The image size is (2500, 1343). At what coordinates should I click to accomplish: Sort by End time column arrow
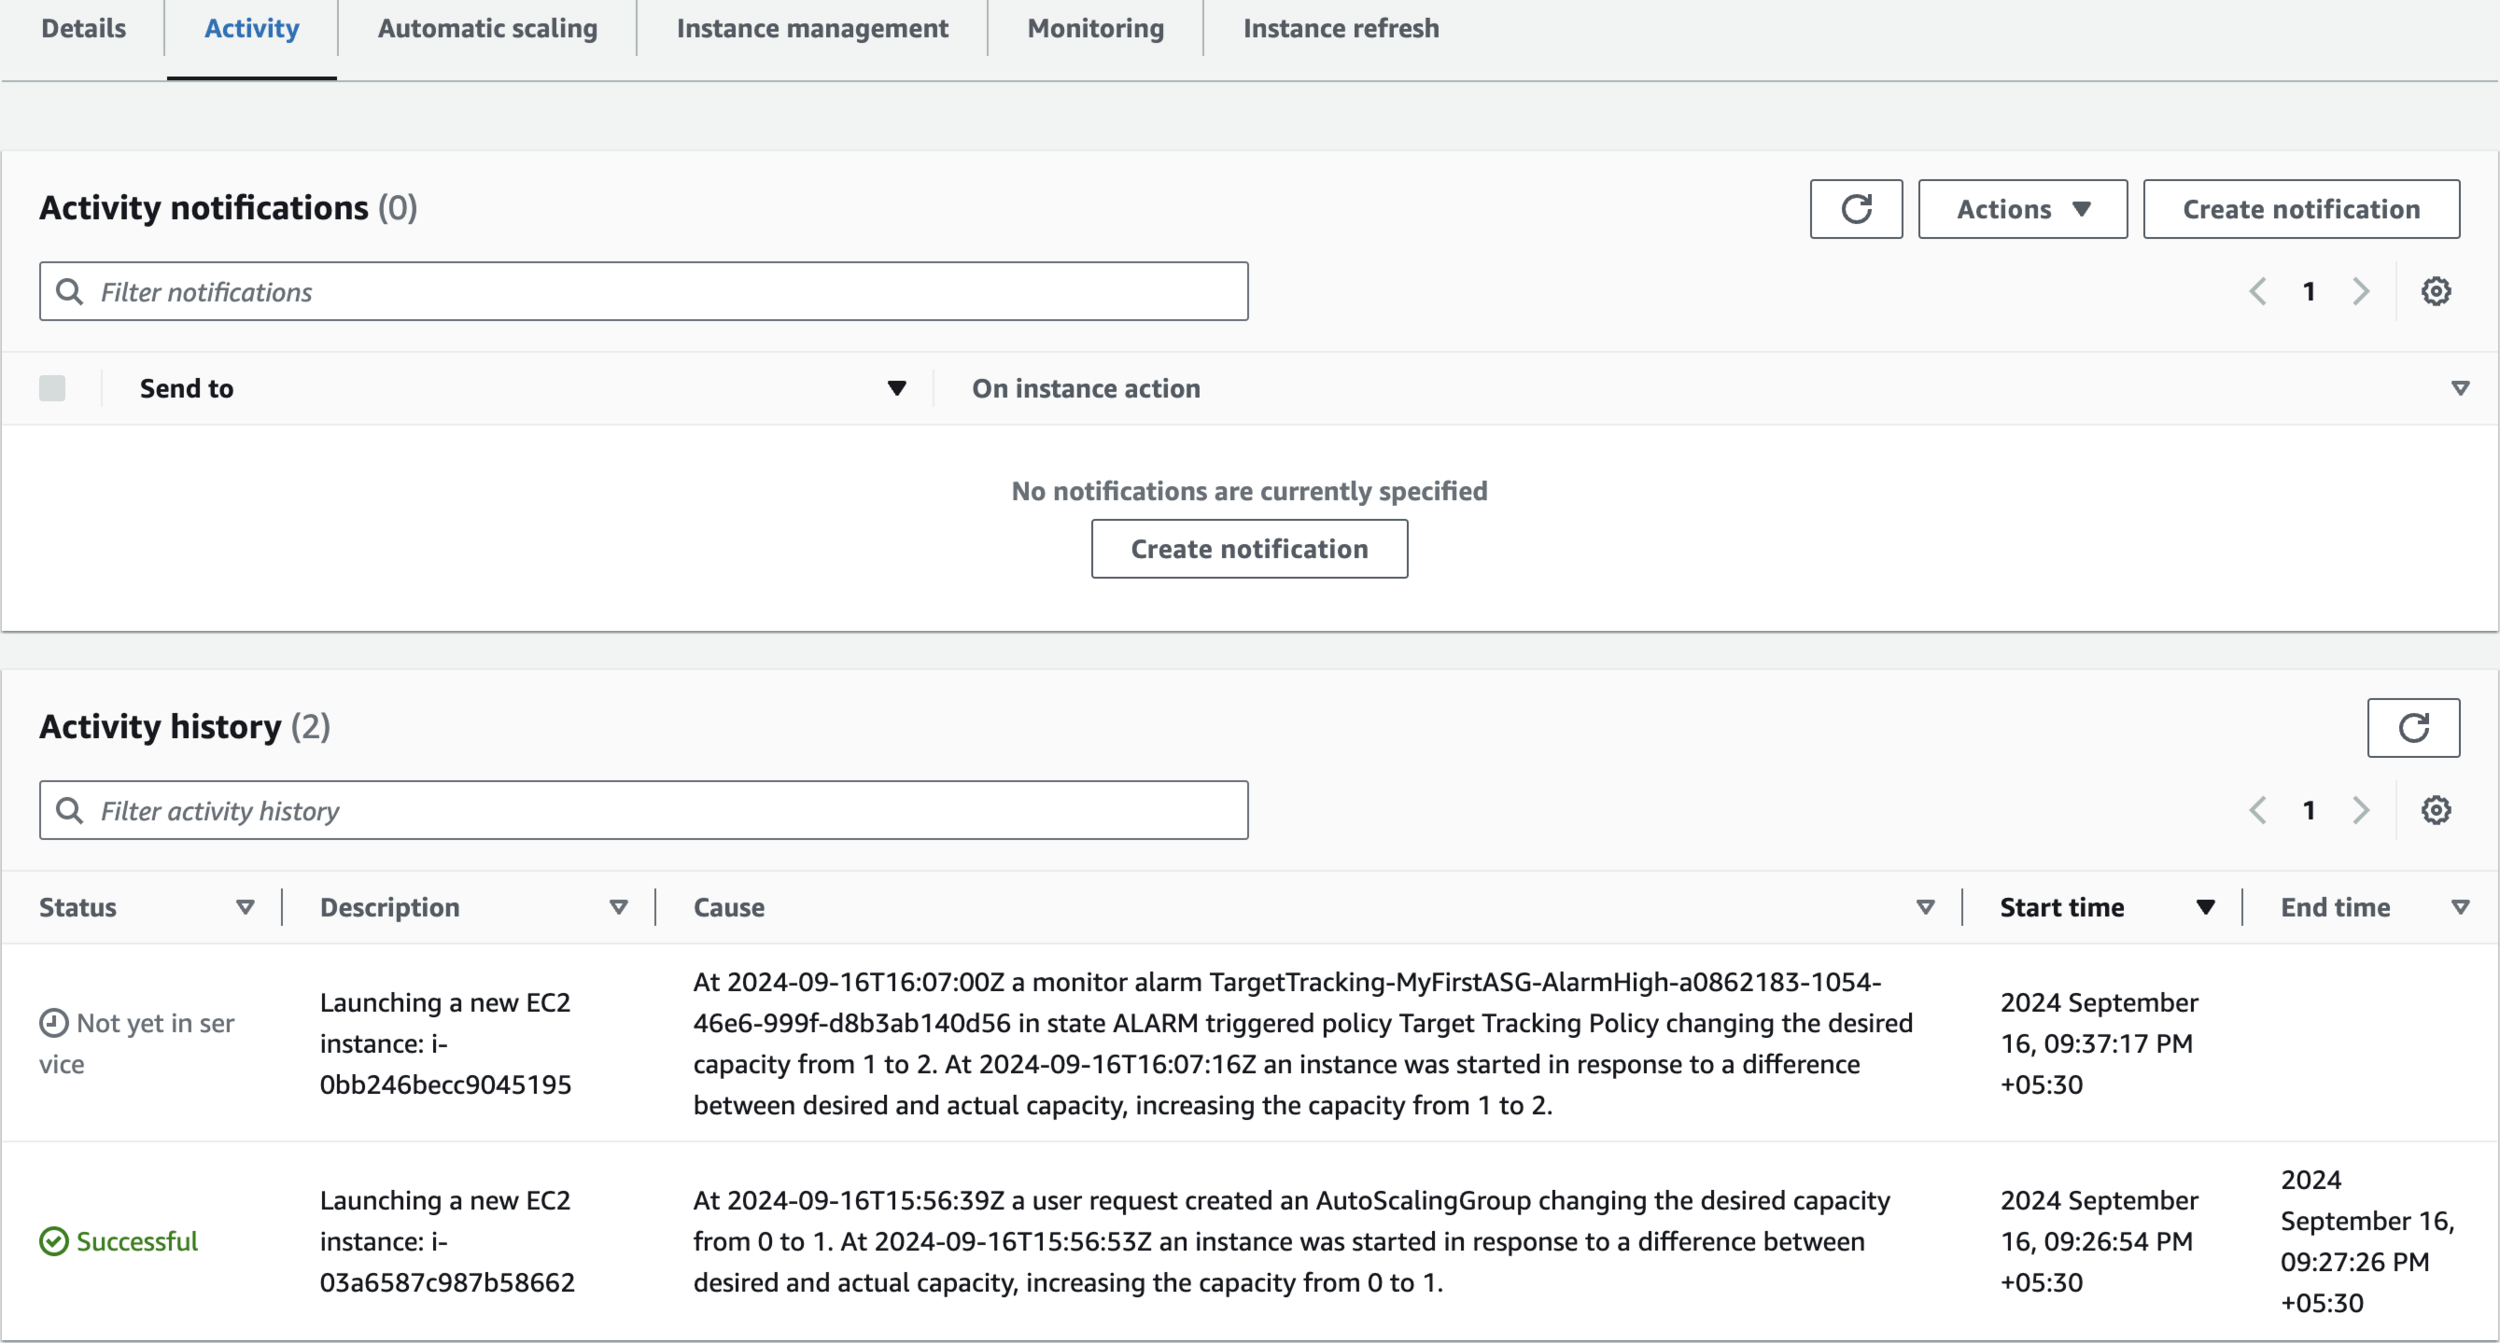click(2460, 907)
